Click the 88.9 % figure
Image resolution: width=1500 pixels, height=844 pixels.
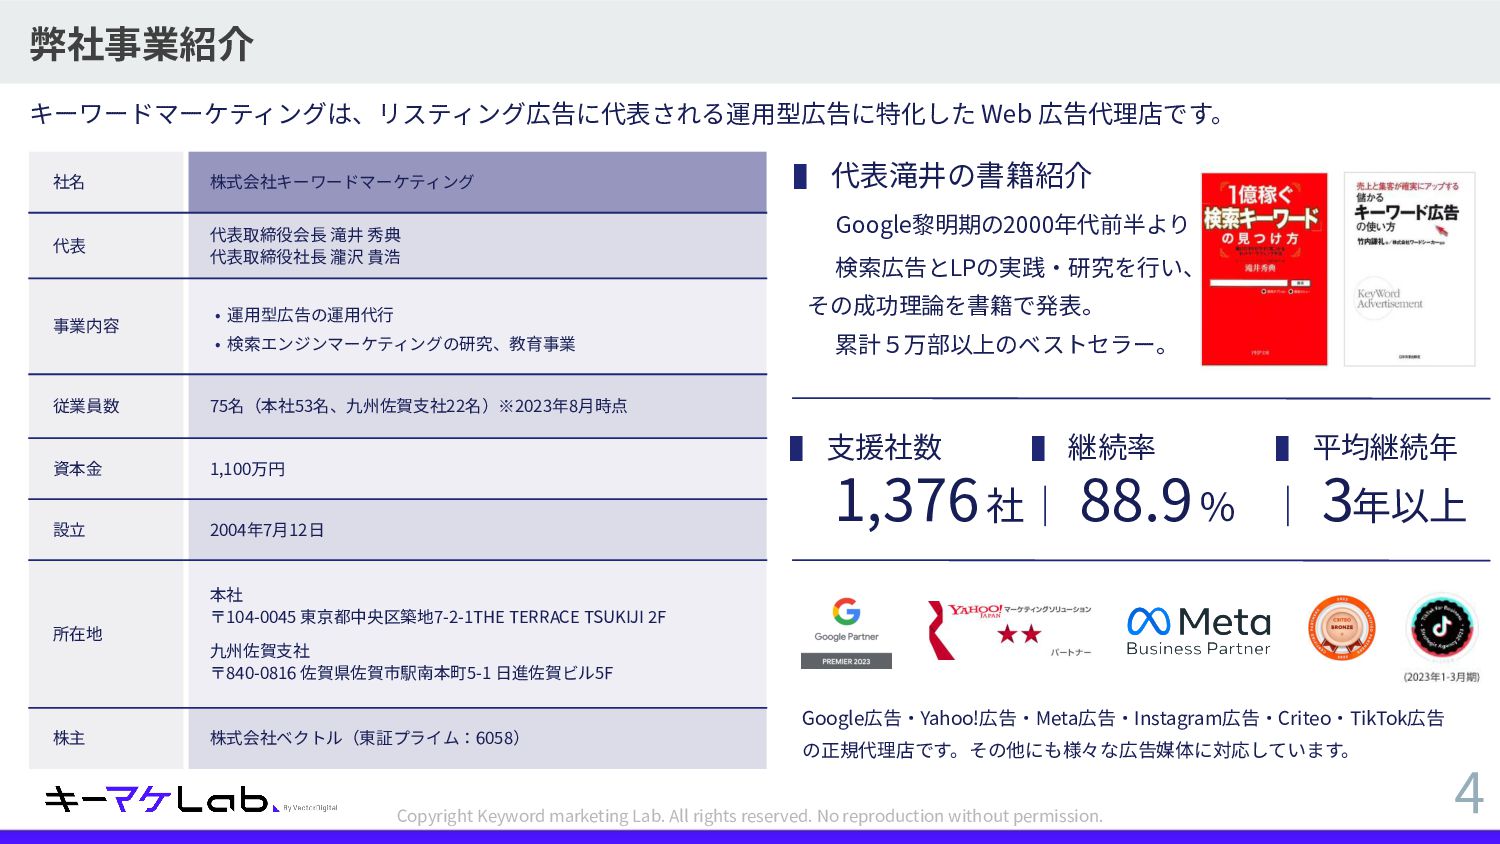click(x=1157, y=501)
